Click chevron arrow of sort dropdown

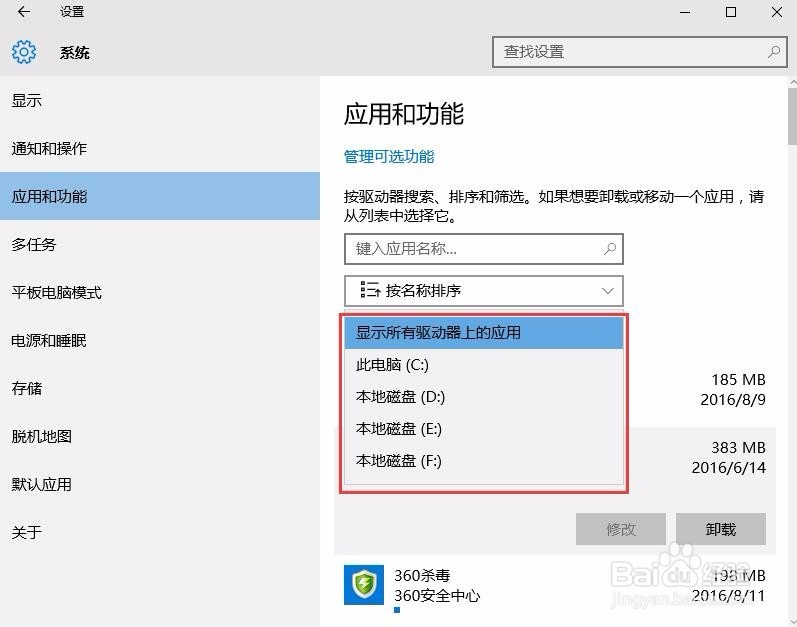[607, 291]
